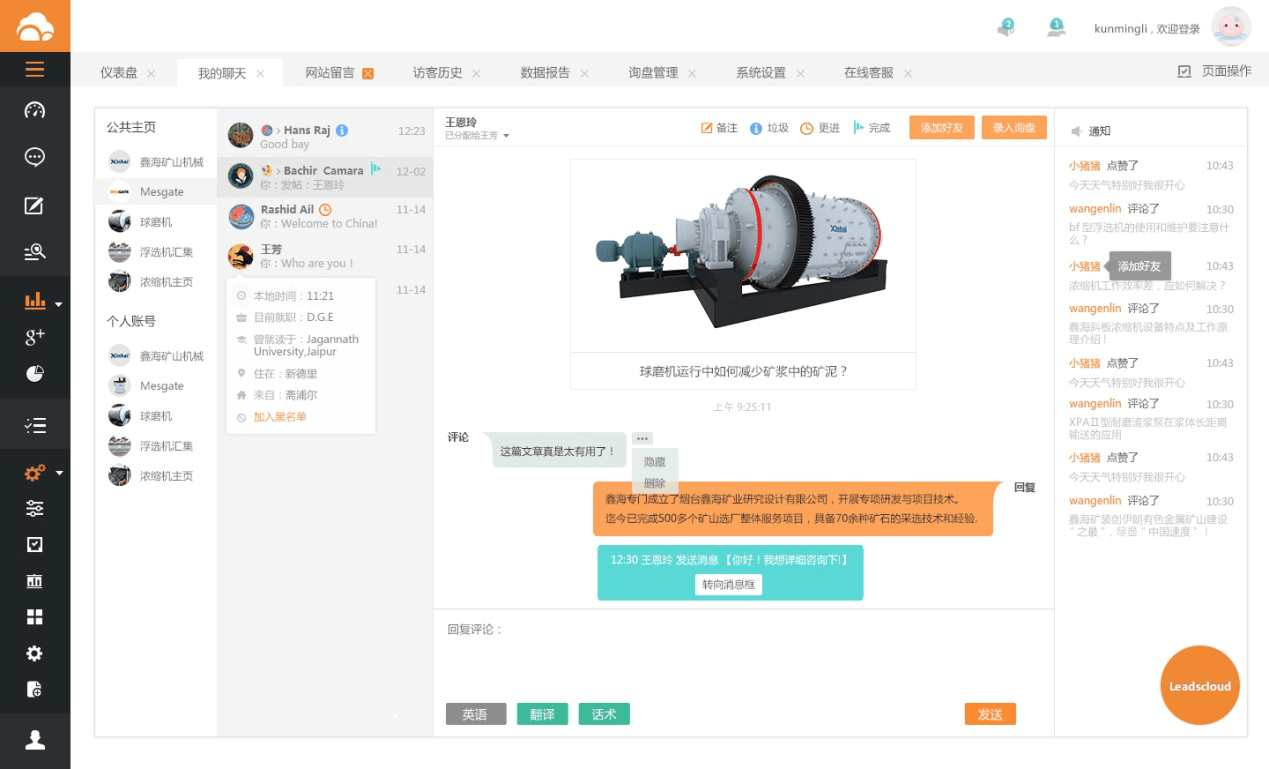Viewport: 1269px width, 769px height.
Task: Open the Google+ sidebar icon
Action: click(35, 337)
